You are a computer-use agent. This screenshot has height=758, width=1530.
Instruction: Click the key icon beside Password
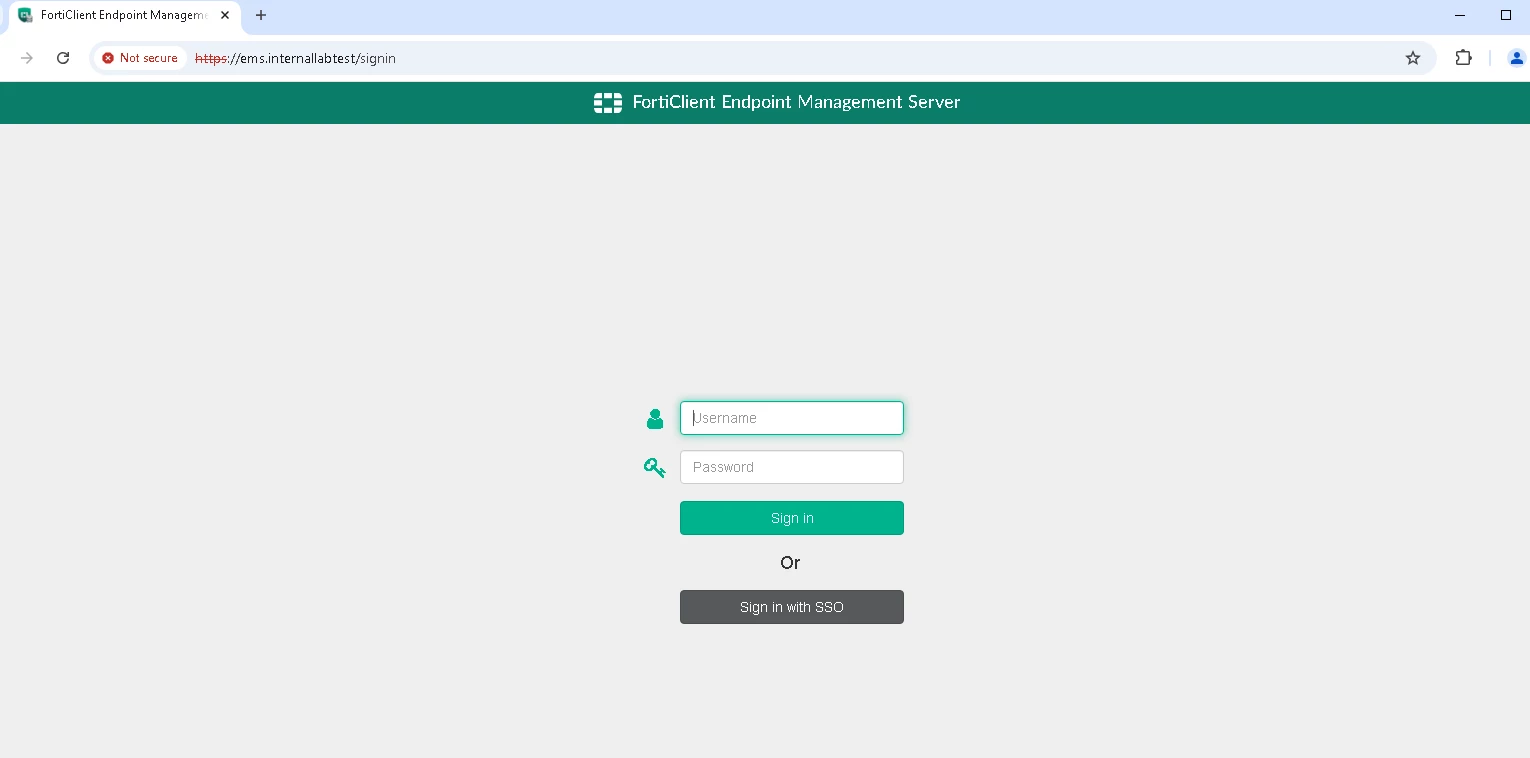point(655,467)
